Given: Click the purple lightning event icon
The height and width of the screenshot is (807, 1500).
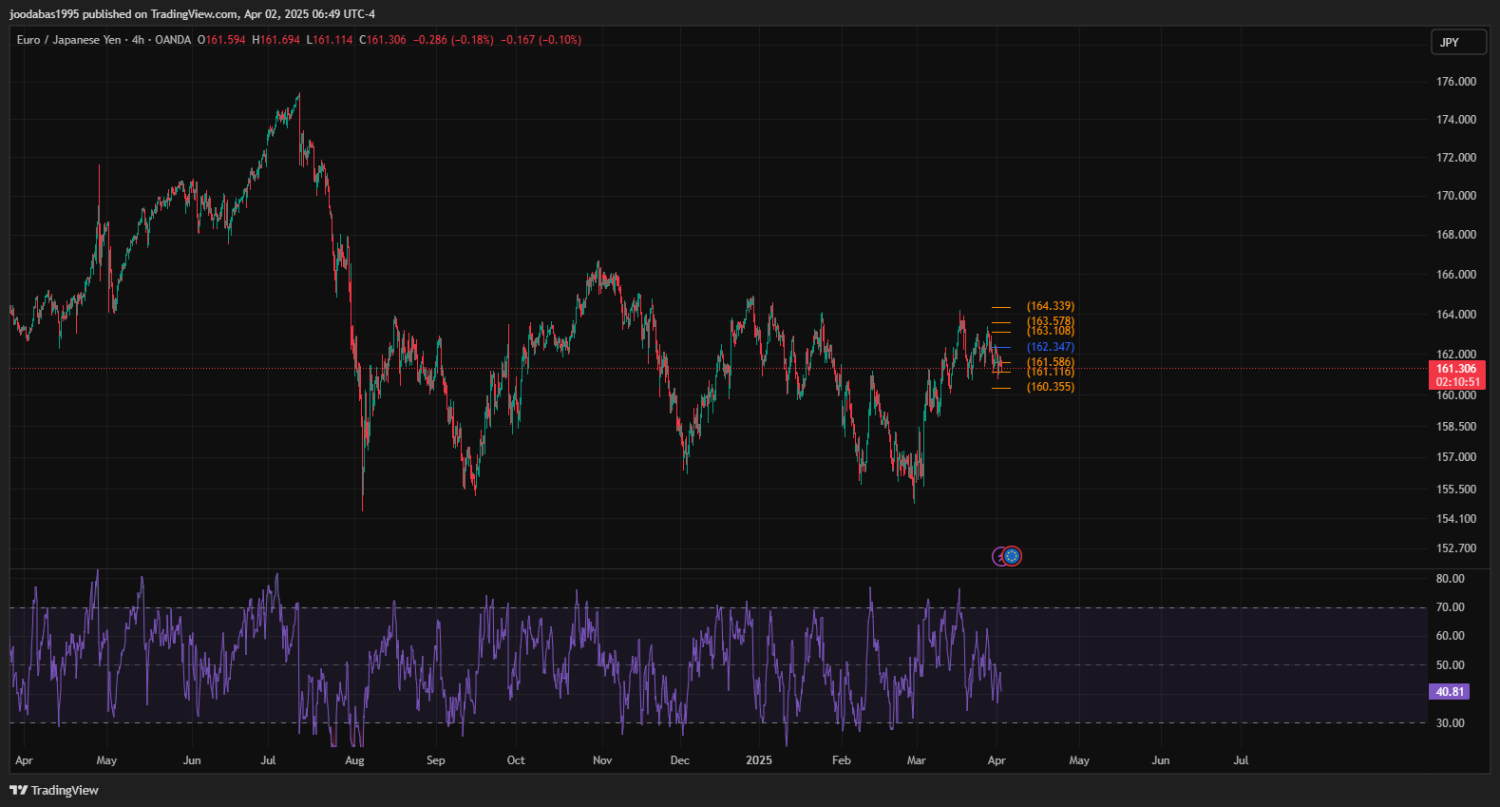Looking at the screenshot, I should [999, 556].
